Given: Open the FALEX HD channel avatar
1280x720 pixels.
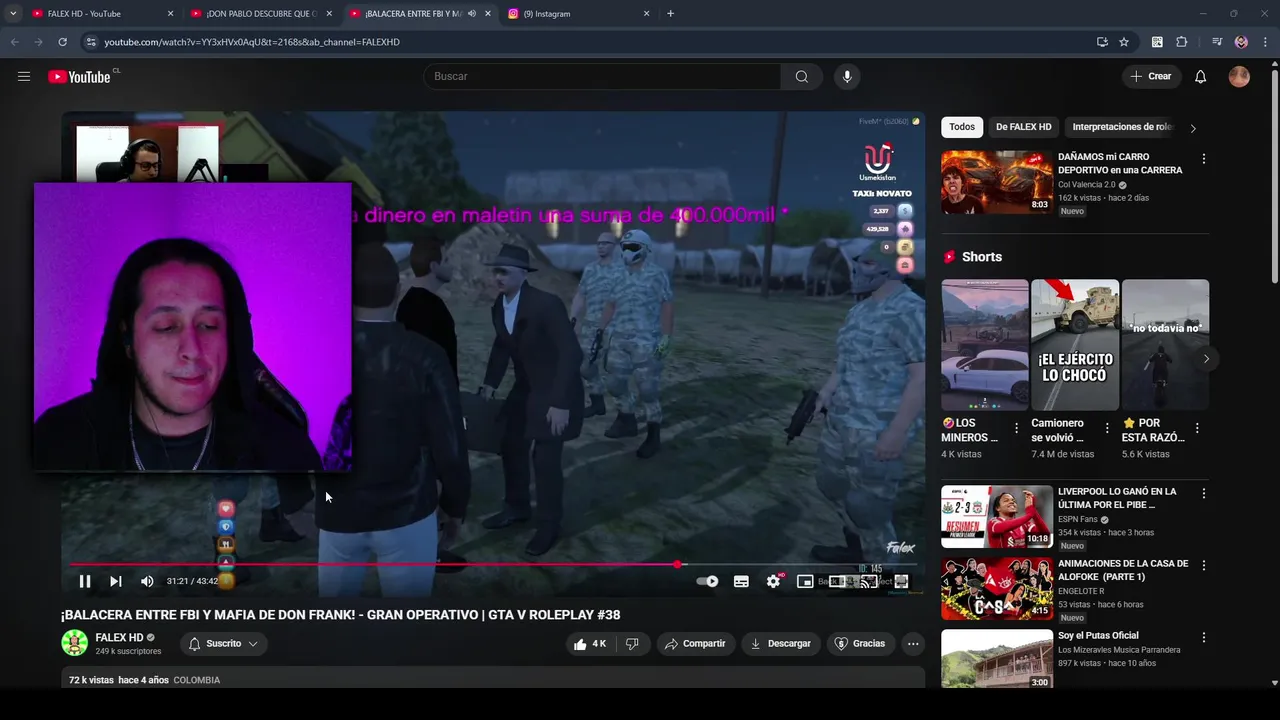Looking at the screenshot, I should click(x=75, y=643).
